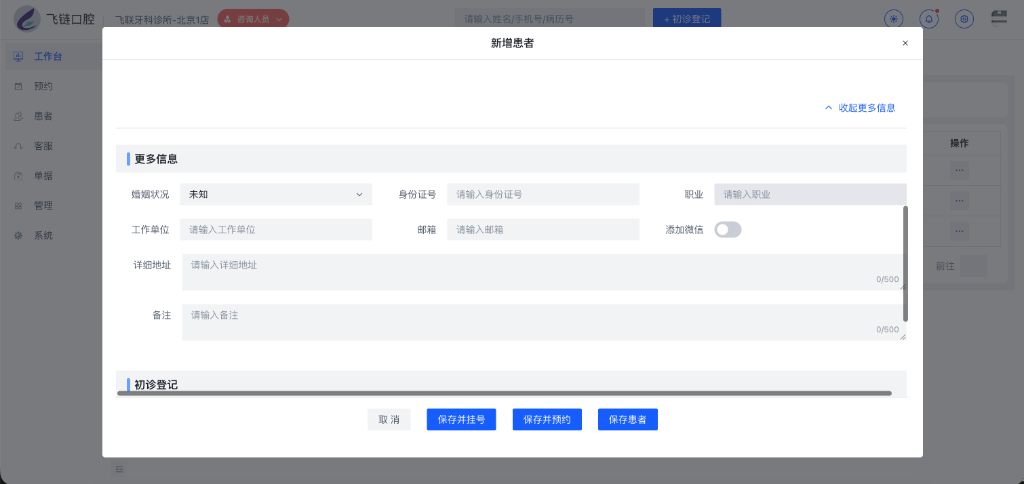
Task: Open 单据 in the sidebar
Action: [43, 176]
